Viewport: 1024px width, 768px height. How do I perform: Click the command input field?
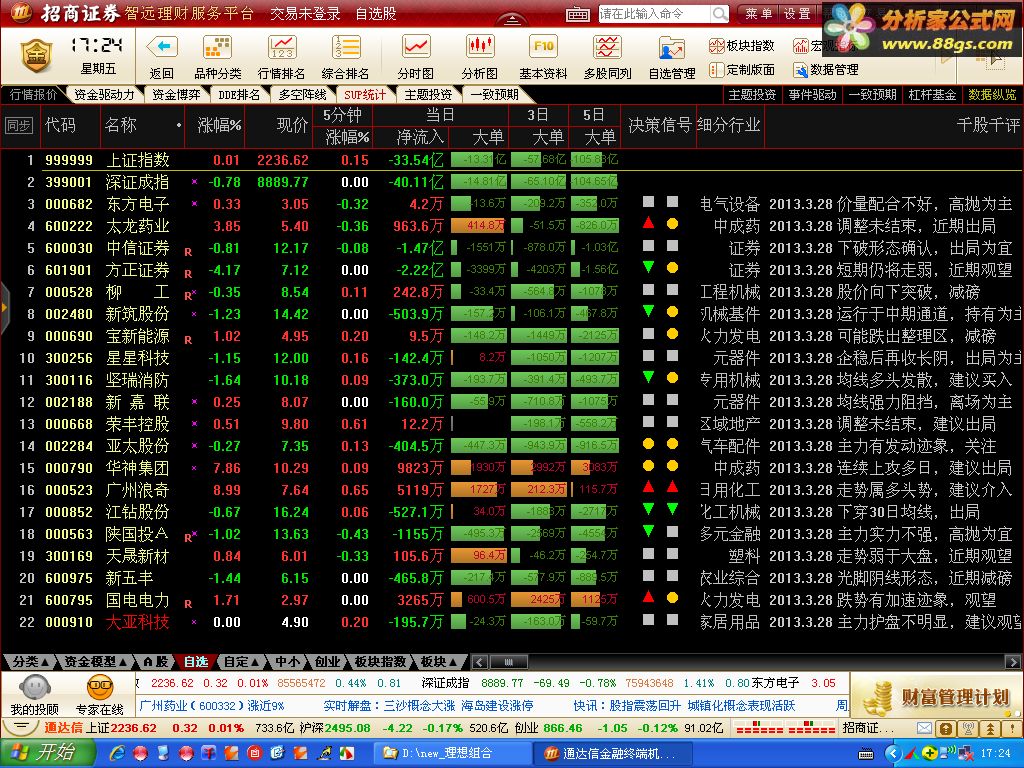[654, 14]
